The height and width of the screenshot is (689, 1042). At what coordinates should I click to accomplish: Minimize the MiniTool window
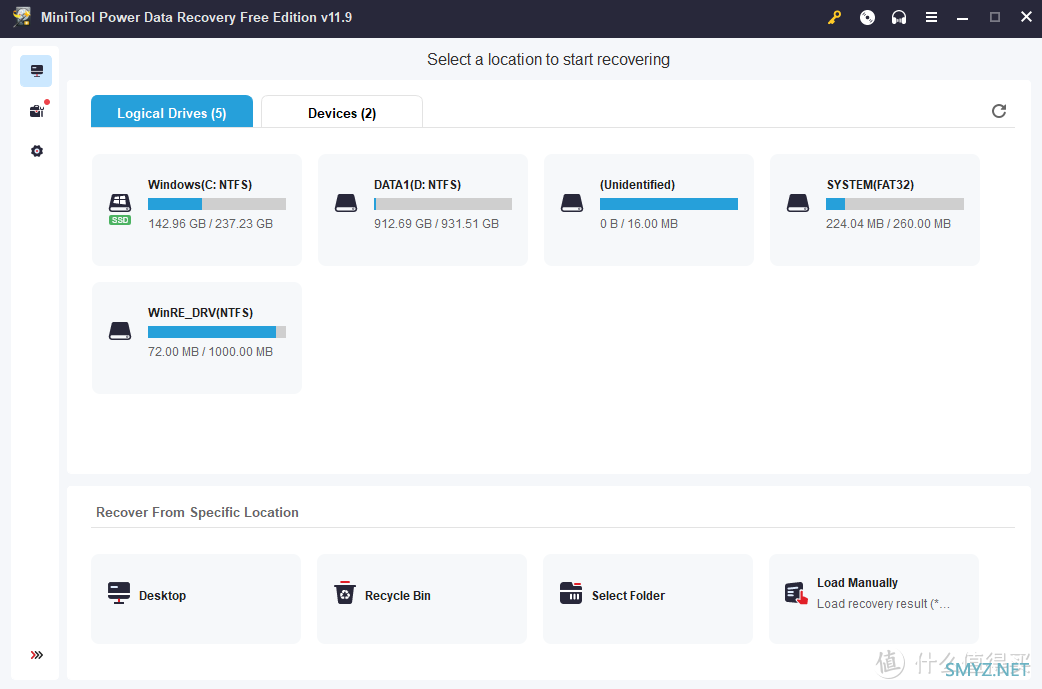962,18
